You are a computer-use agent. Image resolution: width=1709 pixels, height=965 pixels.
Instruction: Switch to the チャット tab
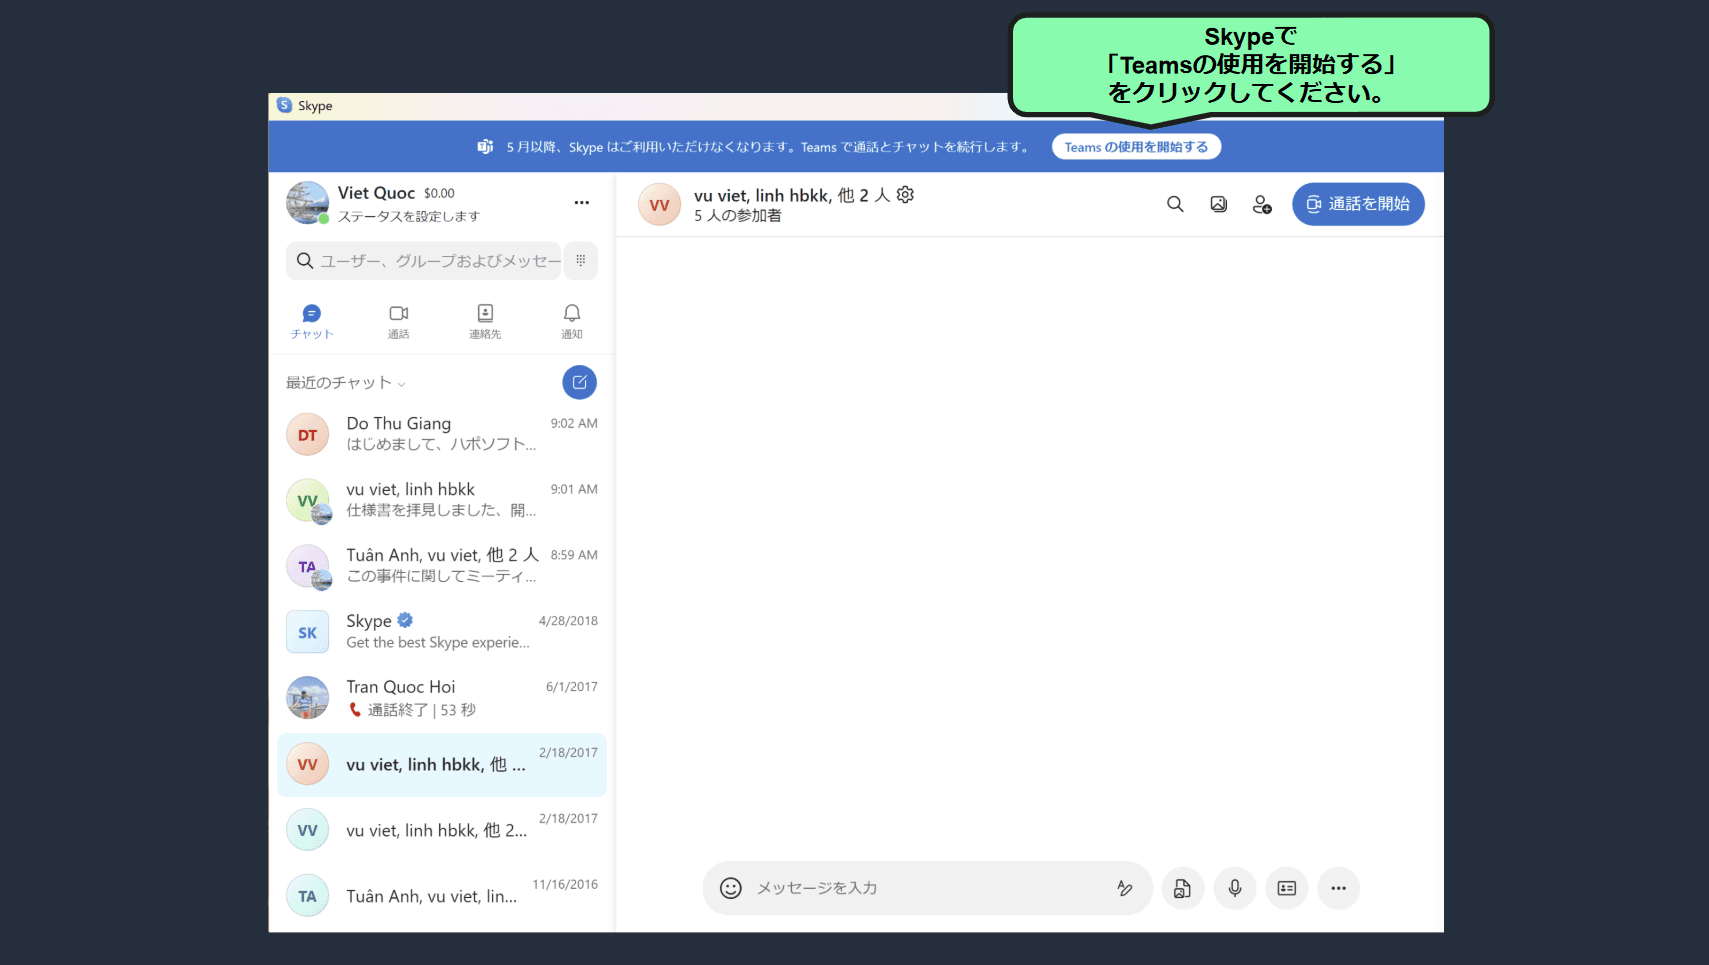point(311,320)
